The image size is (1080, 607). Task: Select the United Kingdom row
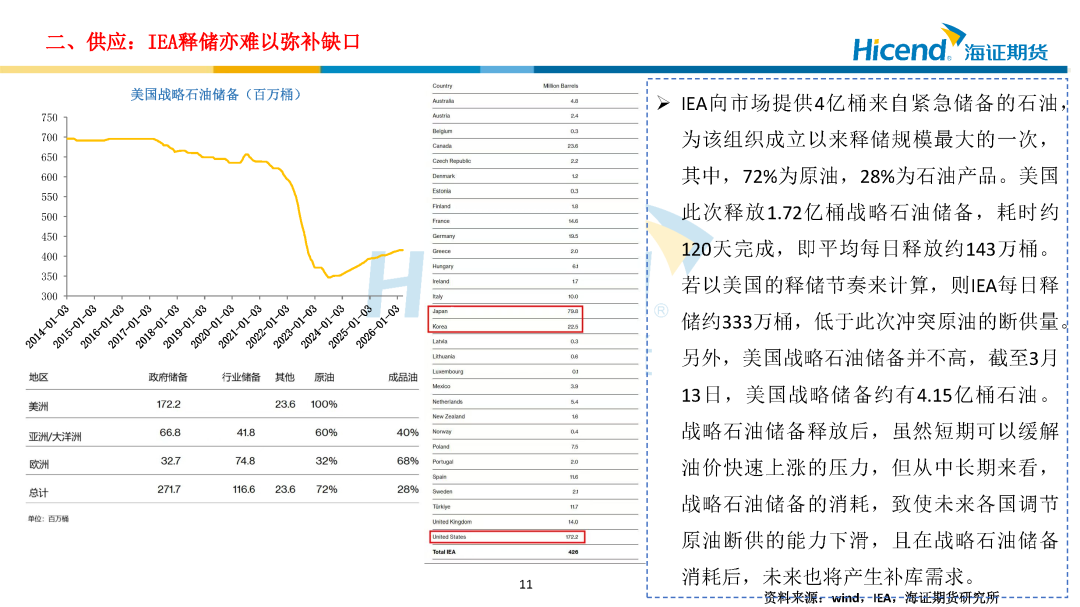(534, 522)
